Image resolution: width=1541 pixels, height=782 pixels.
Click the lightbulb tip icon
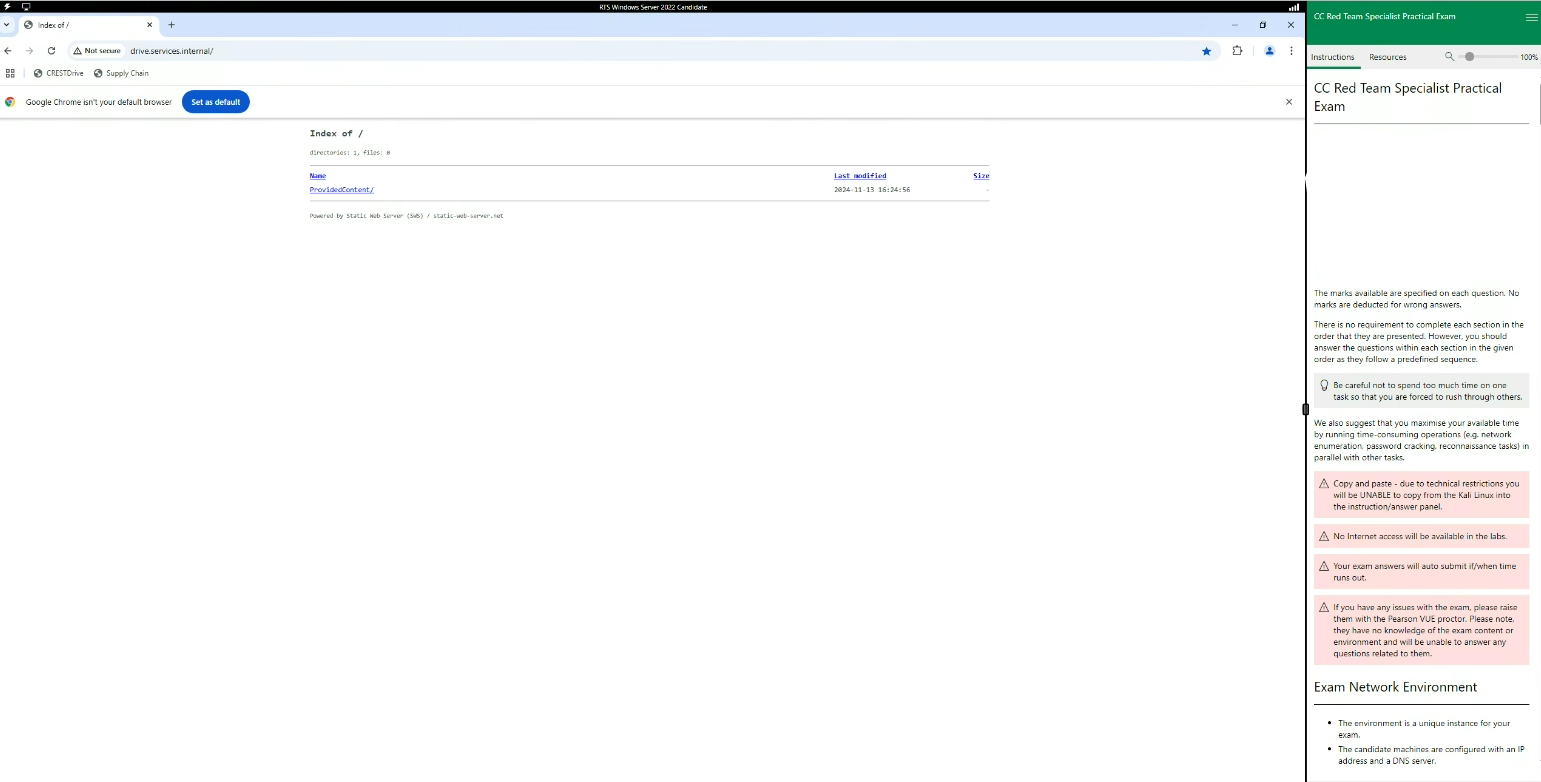click(1324, 385)
